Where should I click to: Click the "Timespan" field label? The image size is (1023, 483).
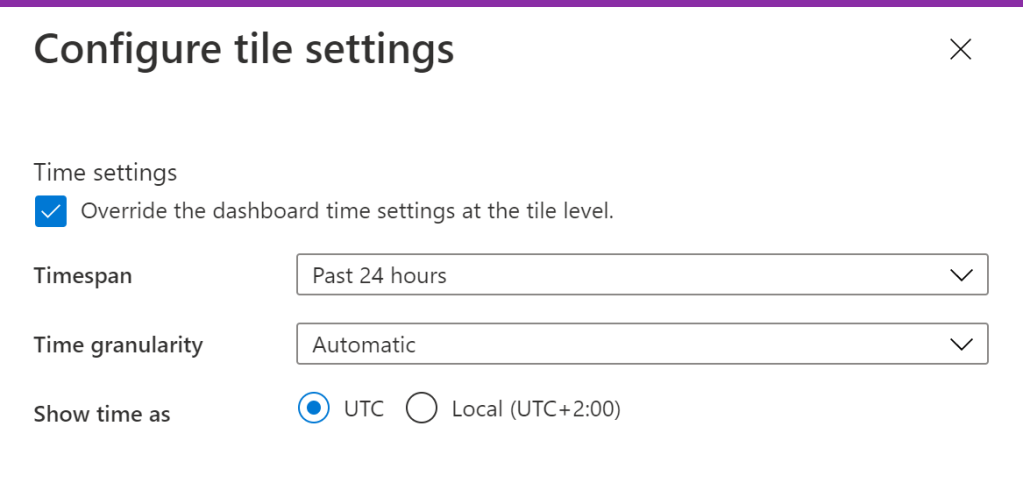pyautogui.click(x=83, y=276)
